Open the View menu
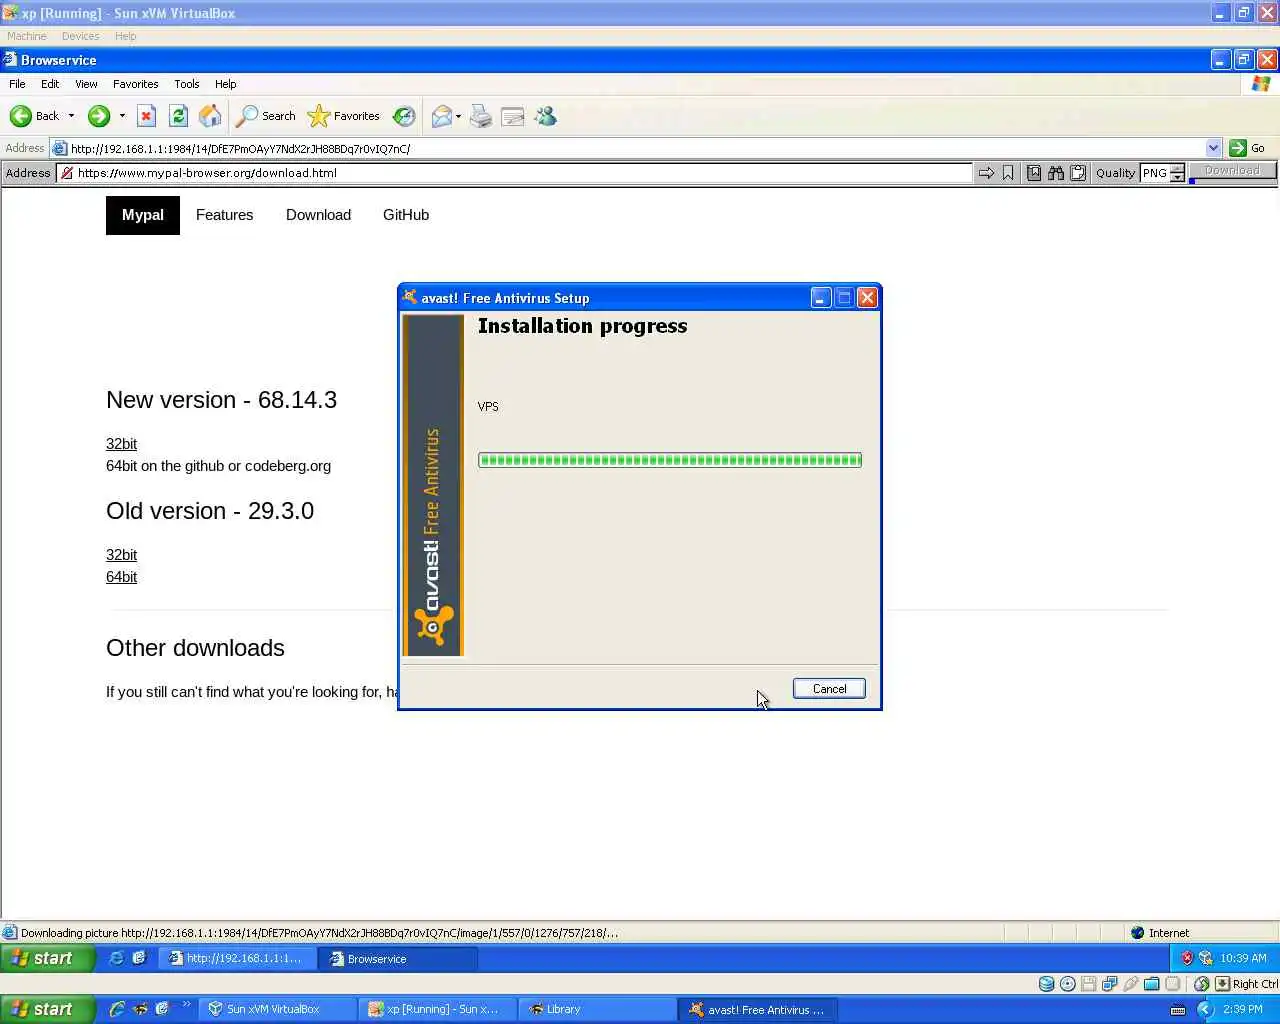1280x1024 pixels. click(86, 84)
